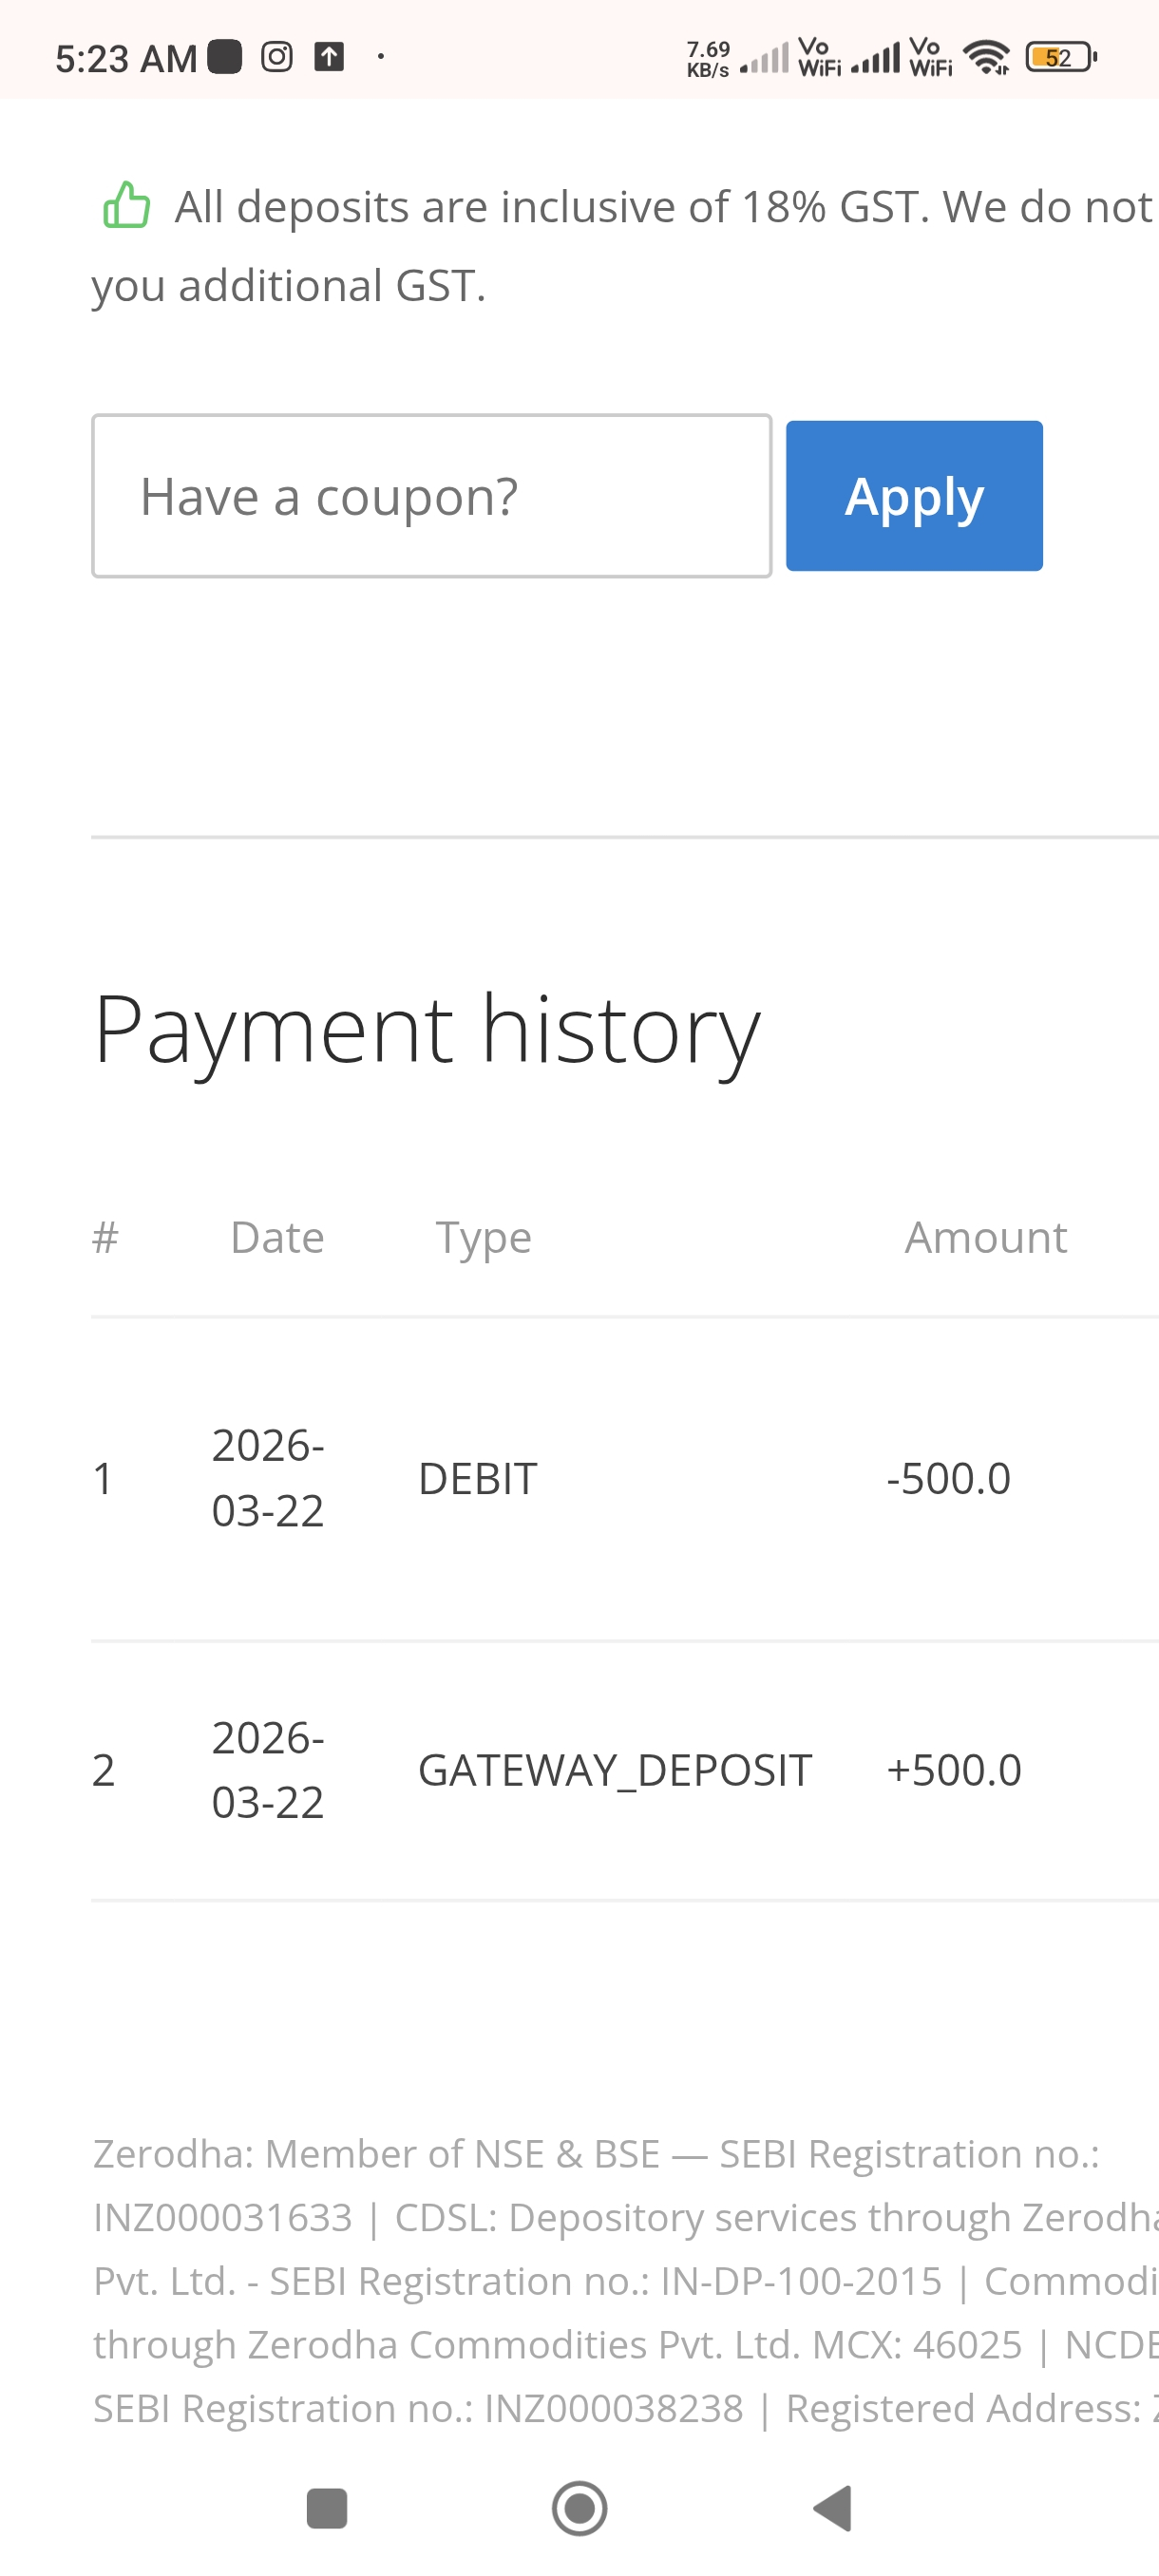Tap the green thumbs-up icon
1159x2576 pixels.
(x=127, y=206)
